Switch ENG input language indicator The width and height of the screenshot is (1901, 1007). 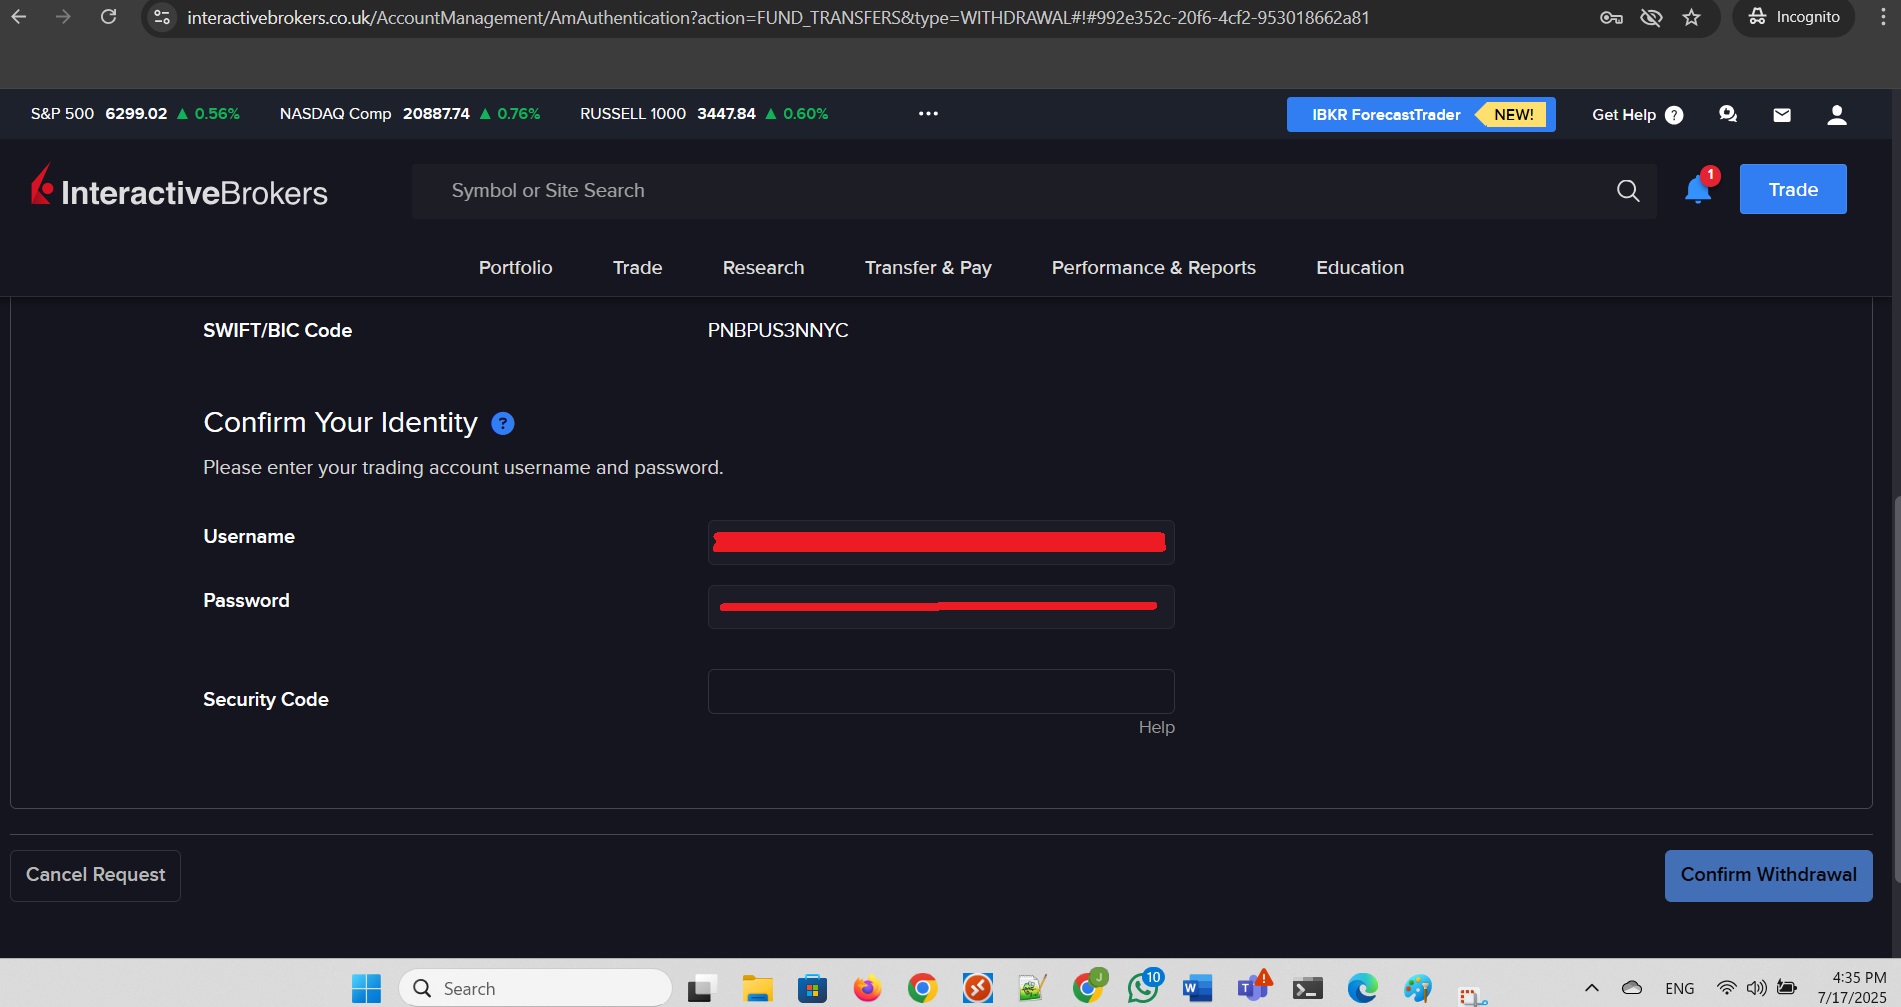pos(1679,988)
